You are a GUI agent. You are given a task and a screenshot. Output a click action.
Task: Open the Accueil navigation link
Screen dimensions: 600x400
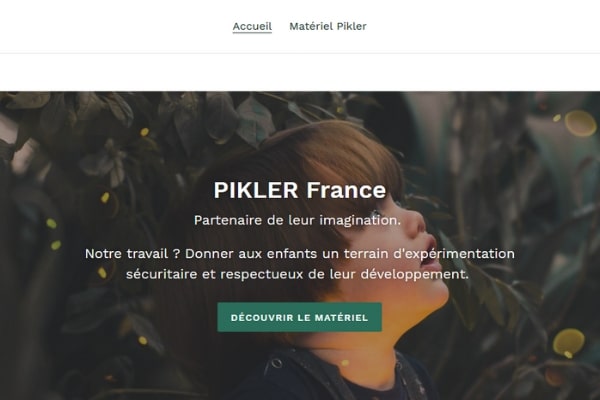[252, 26]
